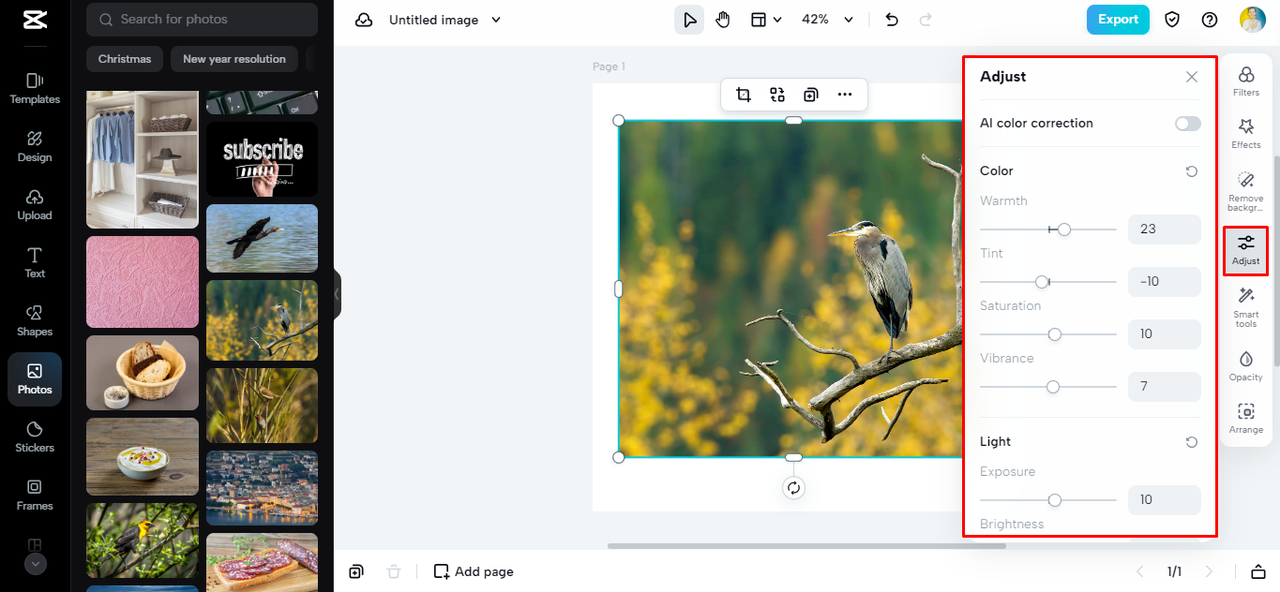
Task: Select the closet wardrobe photo thumbnail
Action: (x=142, y=159)
